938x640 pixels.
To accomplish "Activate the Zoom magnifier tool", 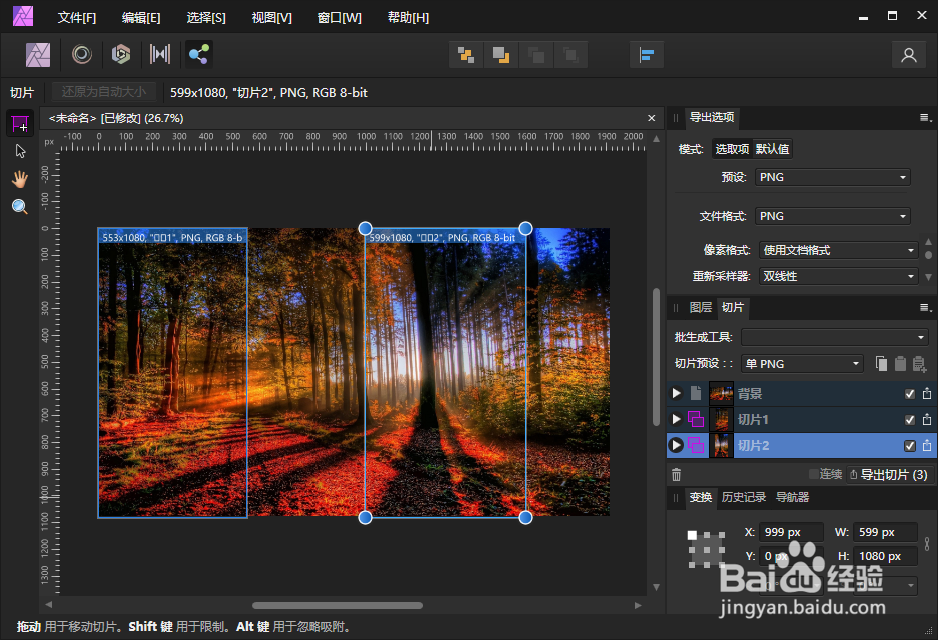I will coord(20,207).
